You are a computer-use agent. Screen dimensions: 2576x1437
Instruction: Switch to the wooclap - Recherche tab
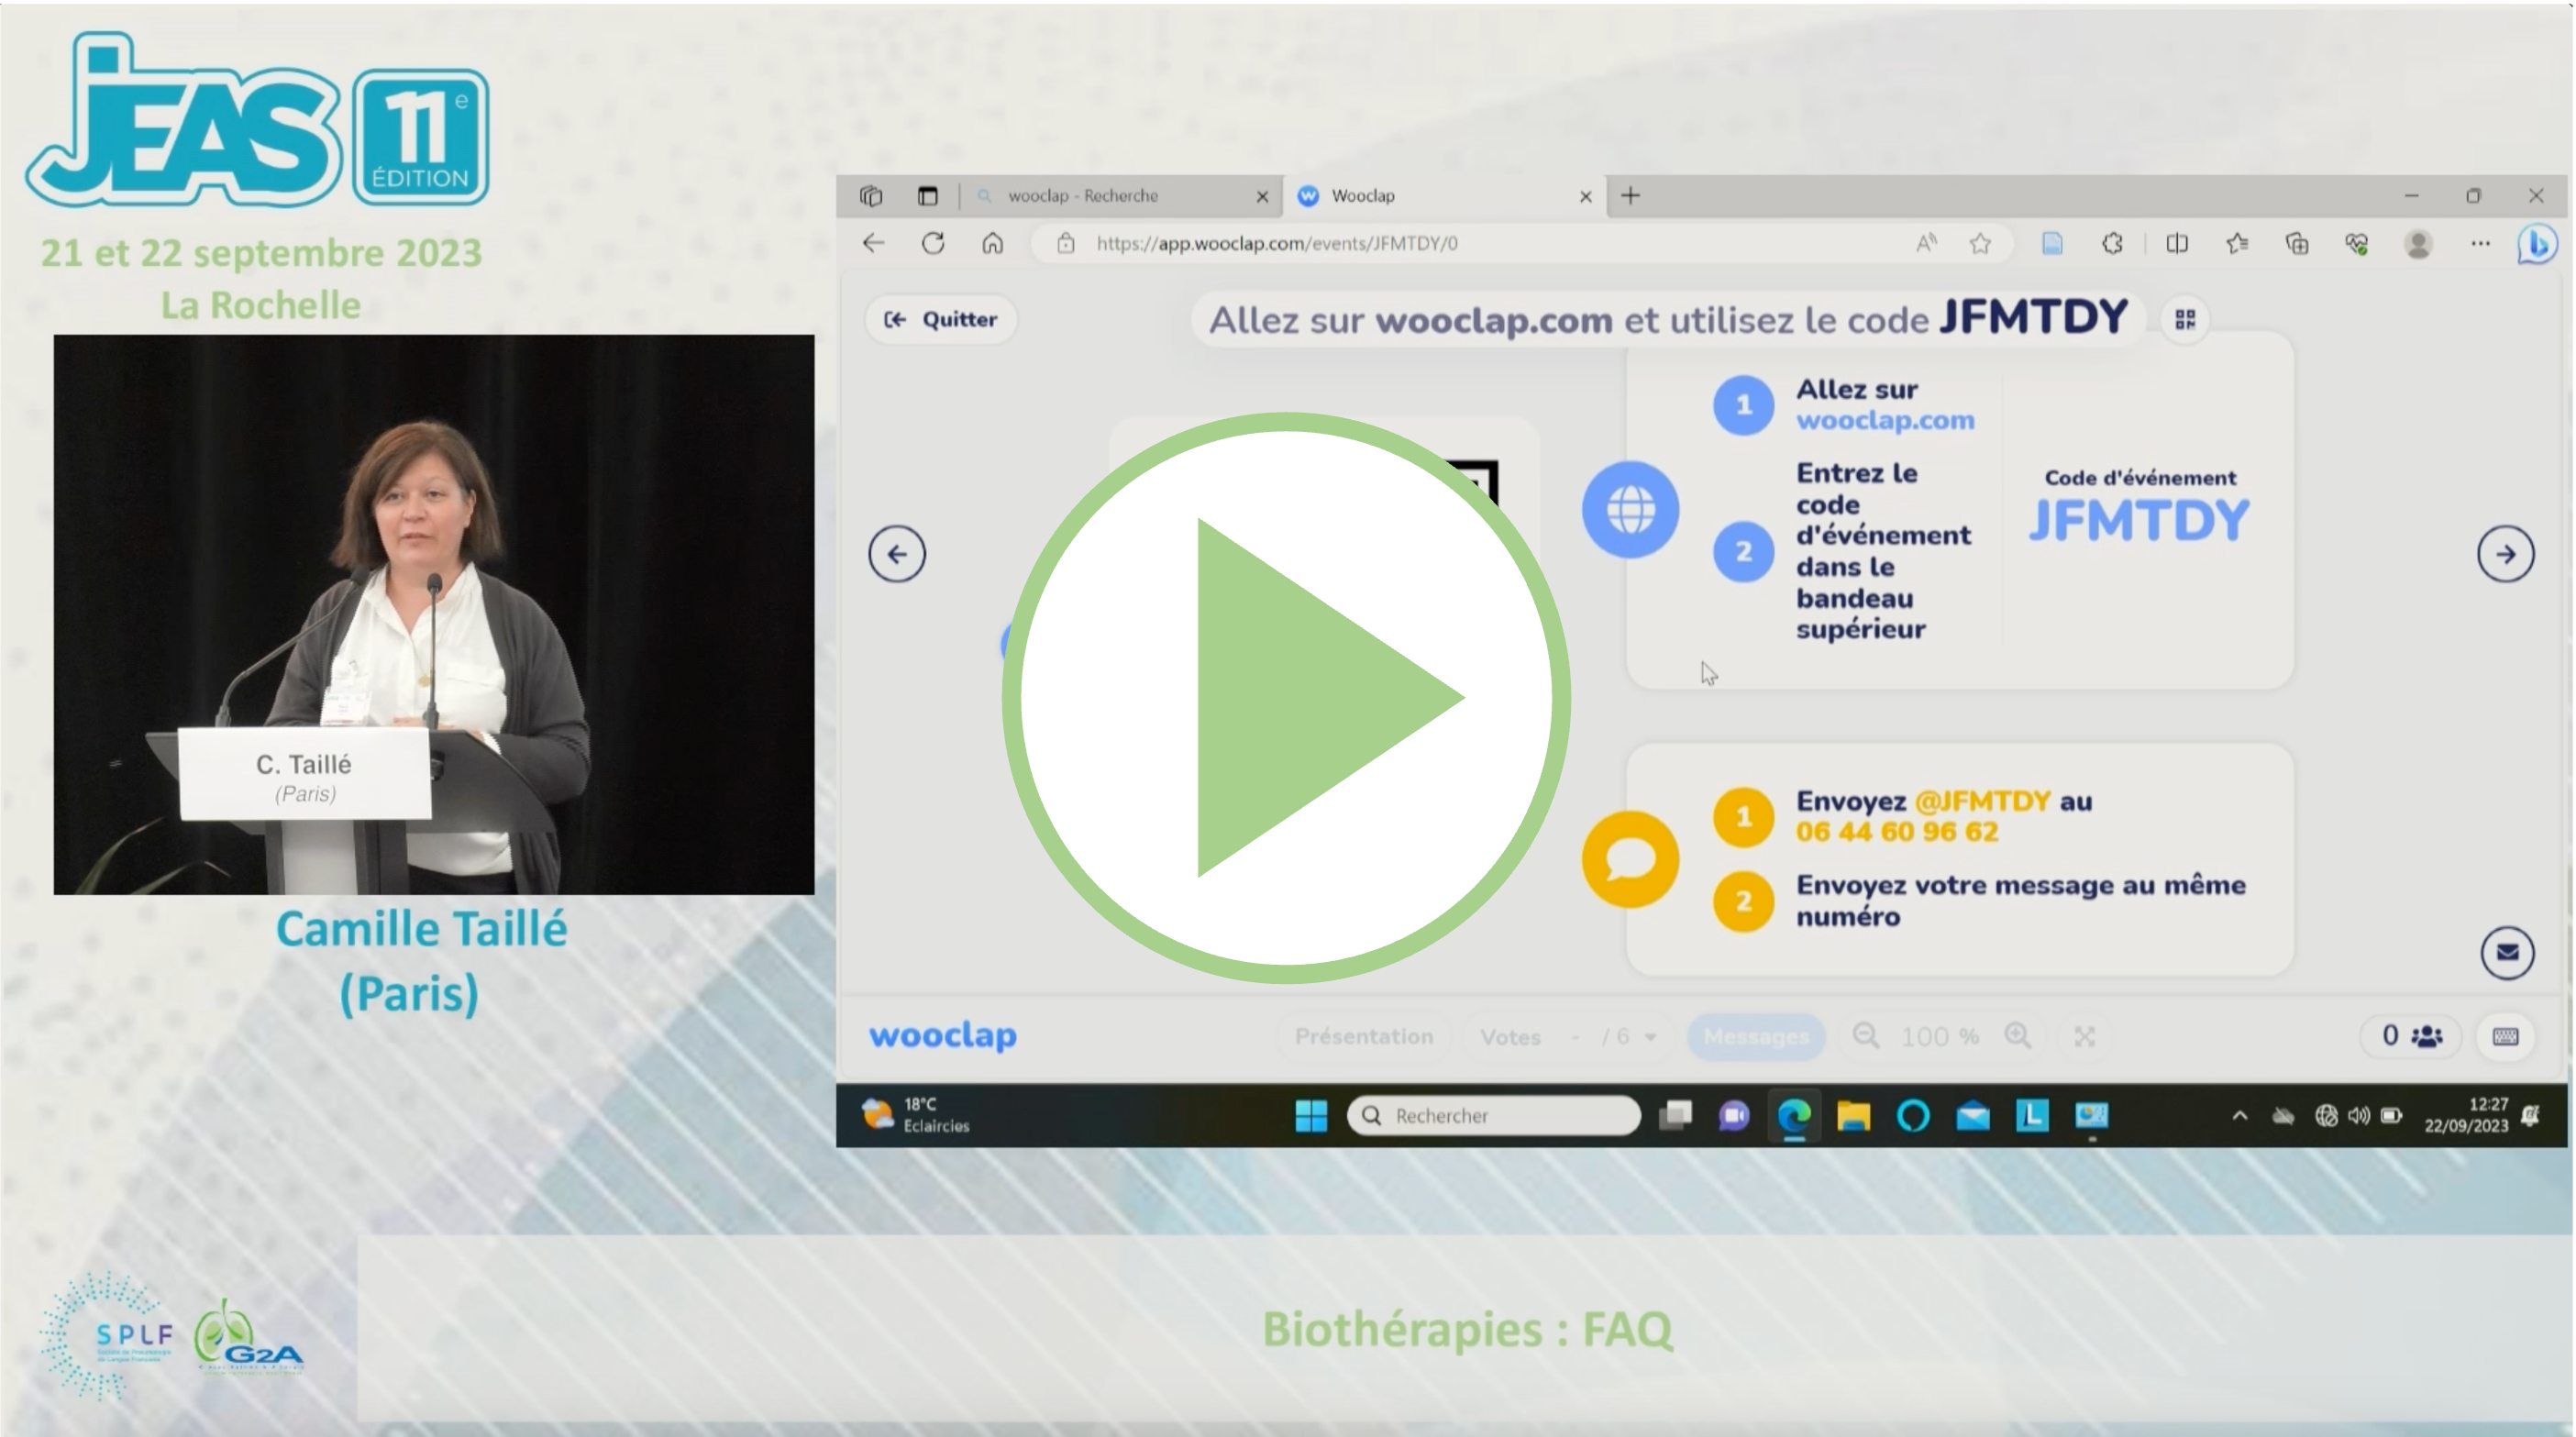pos(1121,196)
